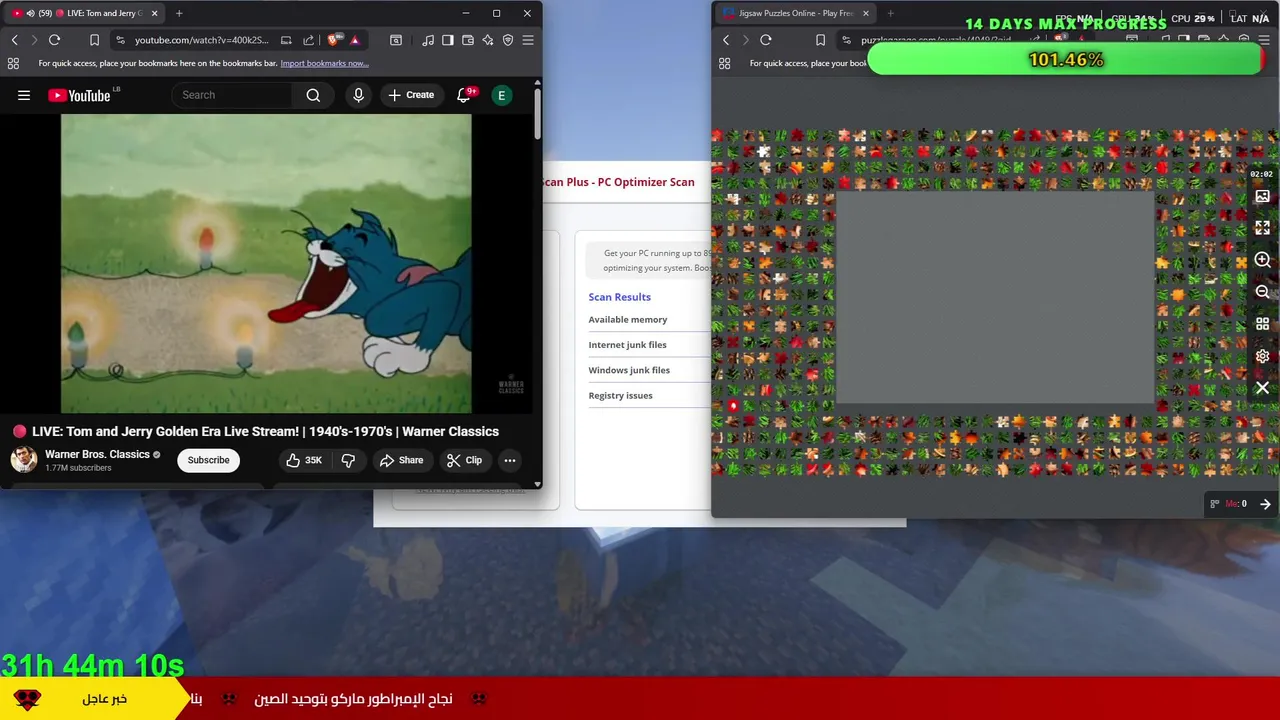The image size is (1280, 720).
Task: Click the Warner Bros. Classics channel name
Action: point(97,454)
